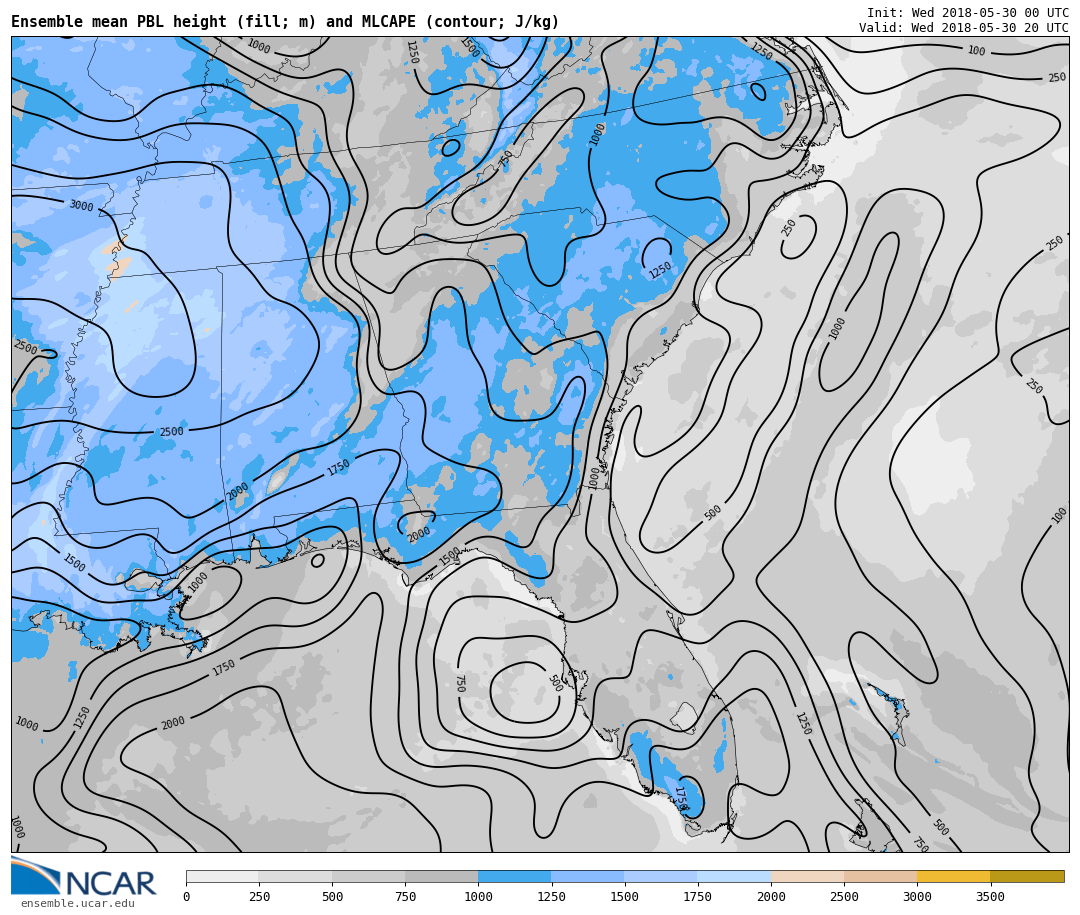Click the colorbar tick label '3500'
The height and width of the screenshot is (915, 1080).
[990, 896]
